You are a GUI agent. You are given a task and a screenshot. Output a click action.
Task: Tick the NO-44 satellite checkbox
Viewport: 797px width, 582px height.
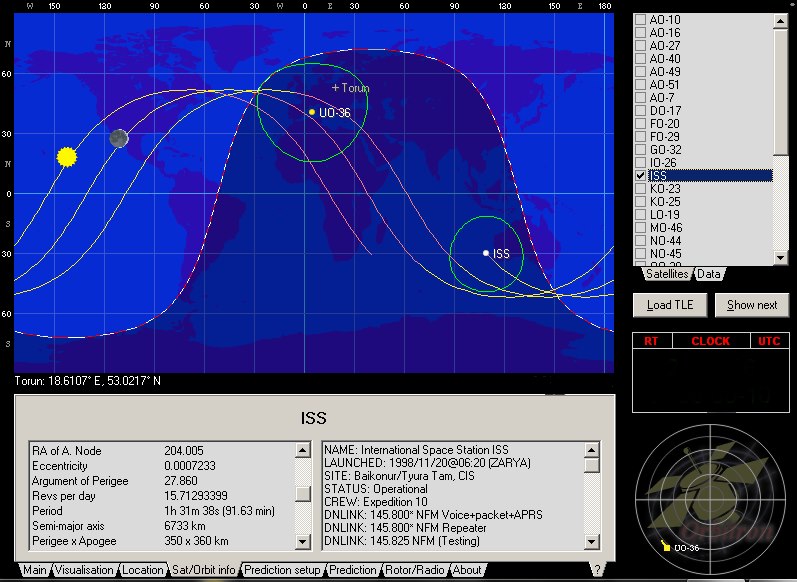pyautogui.click(x=640, y=240)
